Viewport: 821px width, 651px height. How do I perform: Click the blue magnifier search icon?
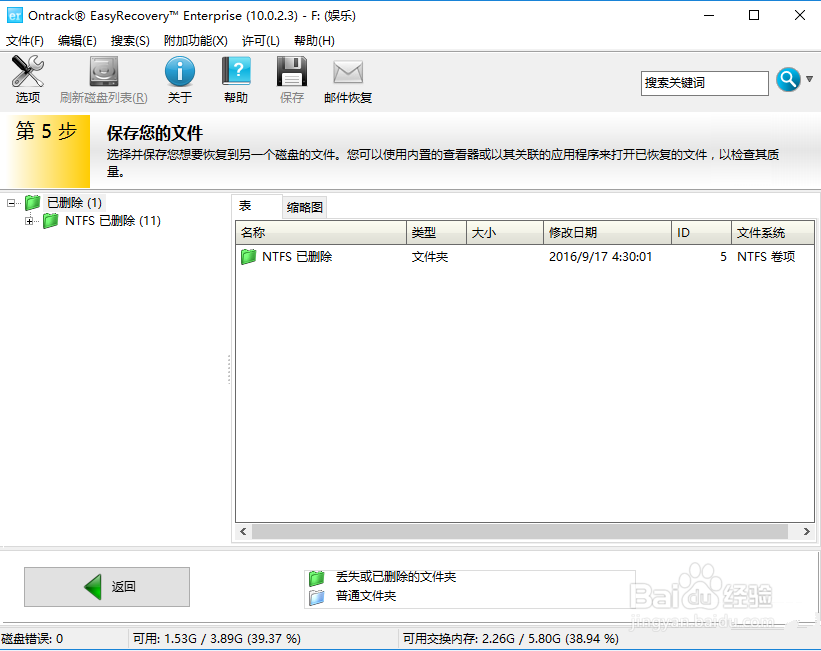point(788,80)
